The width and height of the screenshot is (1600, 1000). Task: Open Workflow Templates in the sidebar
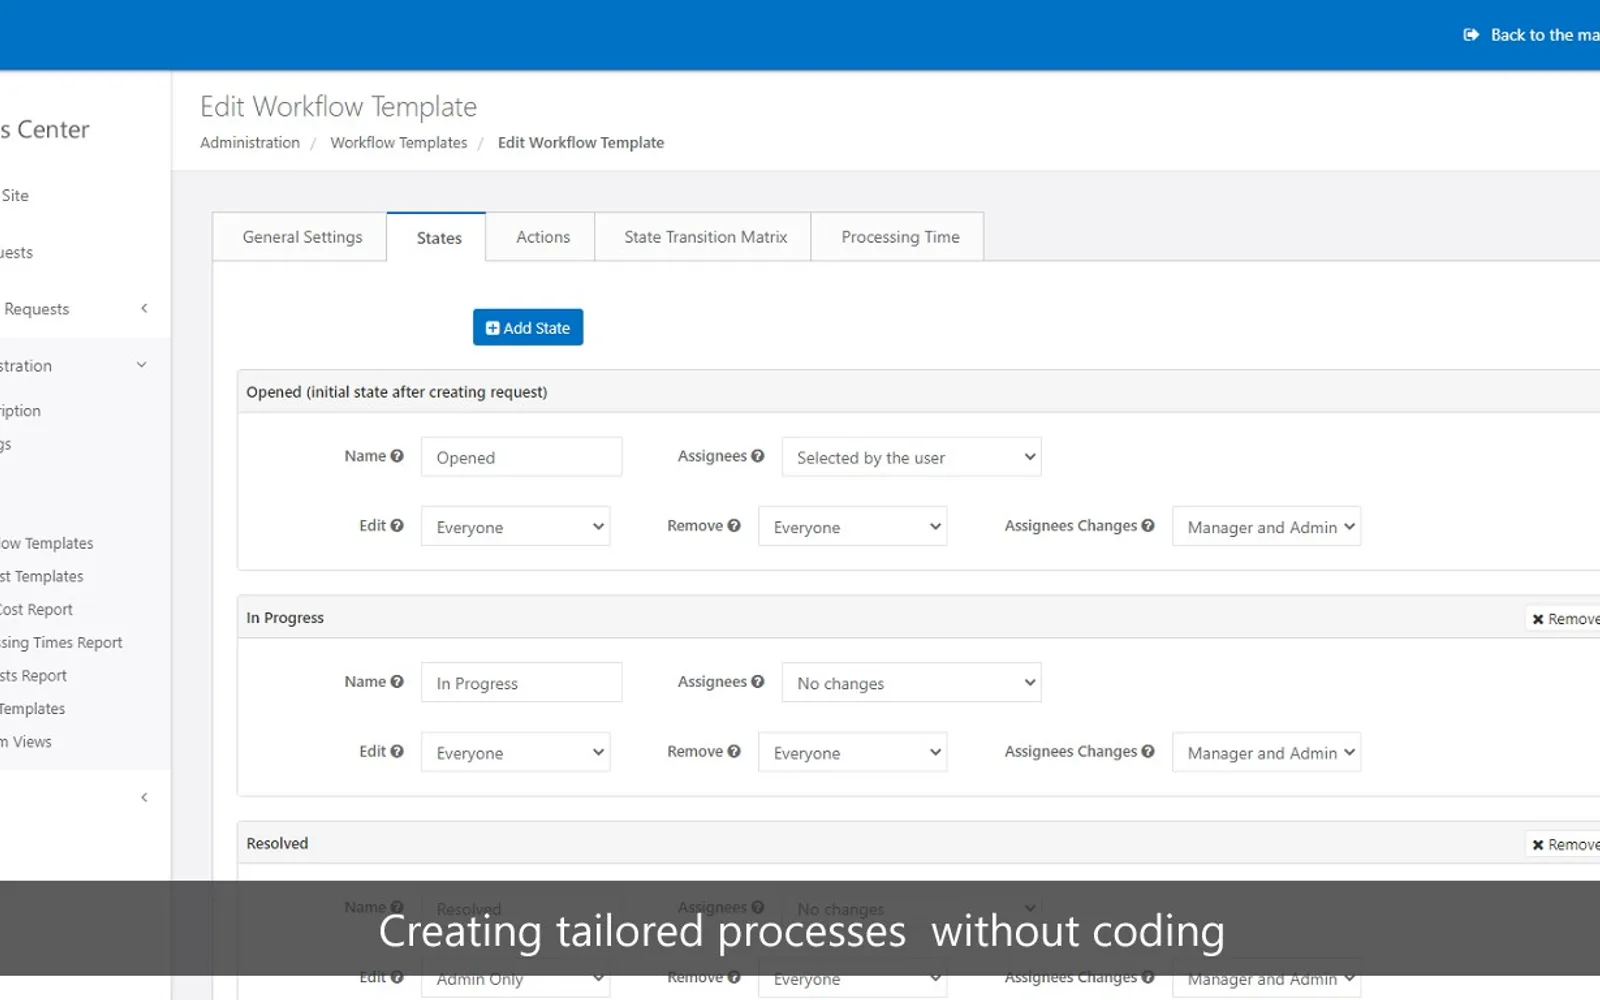point(47,544)
